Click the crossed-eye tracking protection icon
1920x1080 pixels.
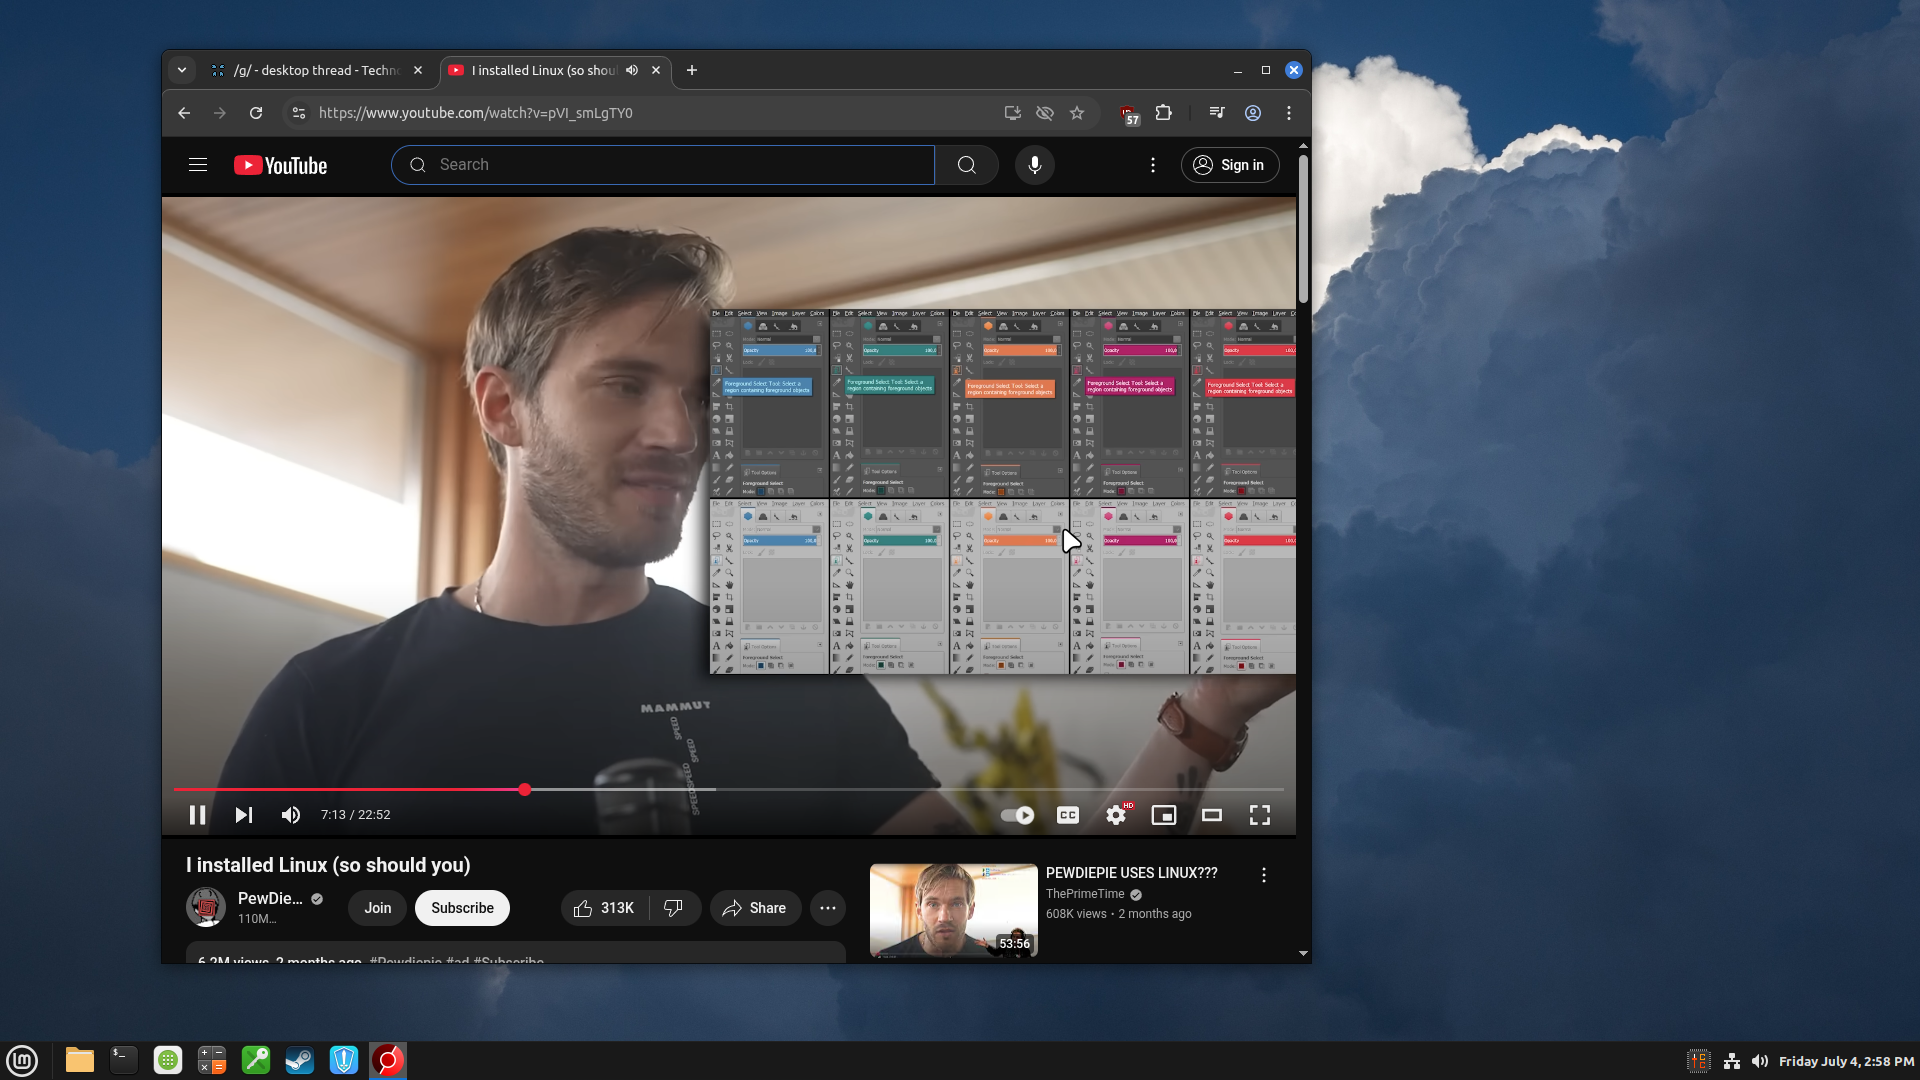click(x=1045, y=113)
